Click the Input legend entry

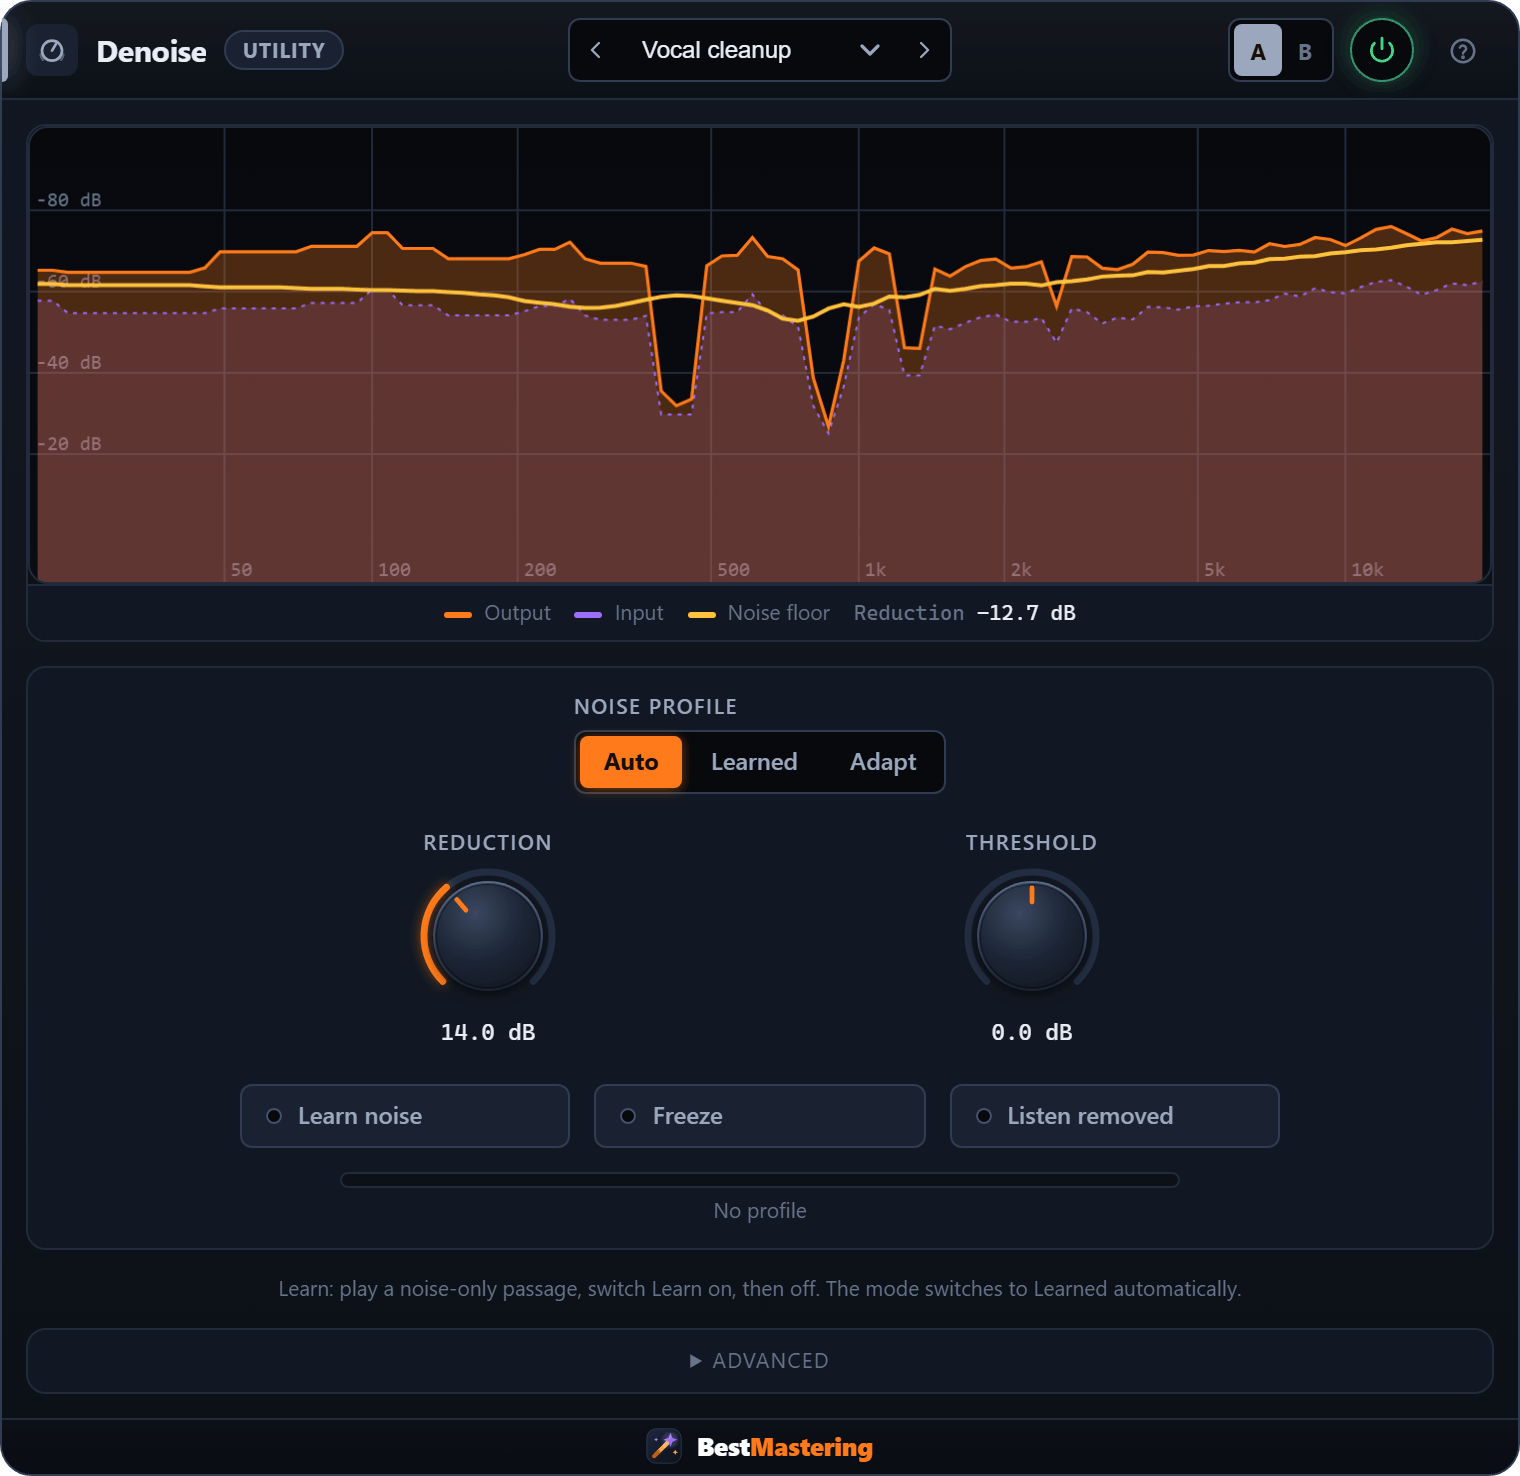point(619,613)
